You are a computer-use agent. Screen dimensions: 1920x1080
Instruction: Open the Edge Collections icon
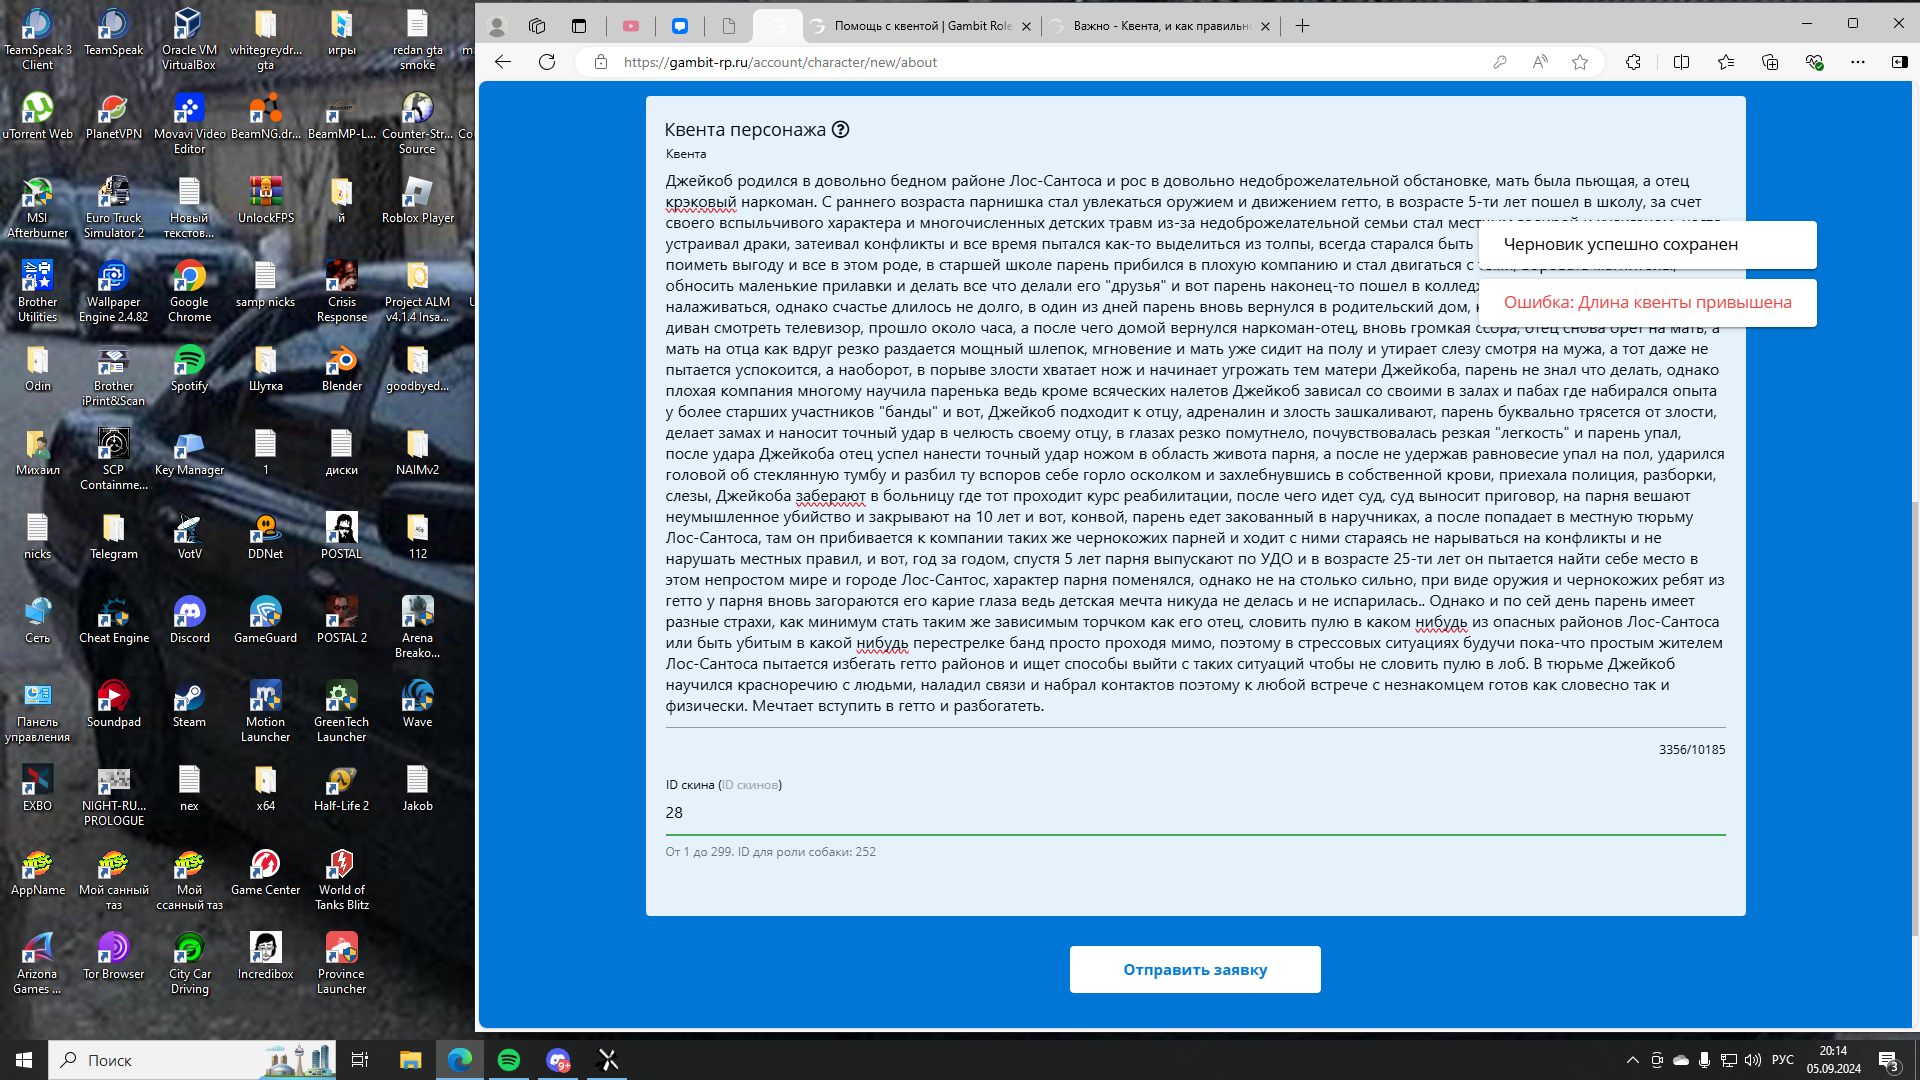tap(1769, 62)
